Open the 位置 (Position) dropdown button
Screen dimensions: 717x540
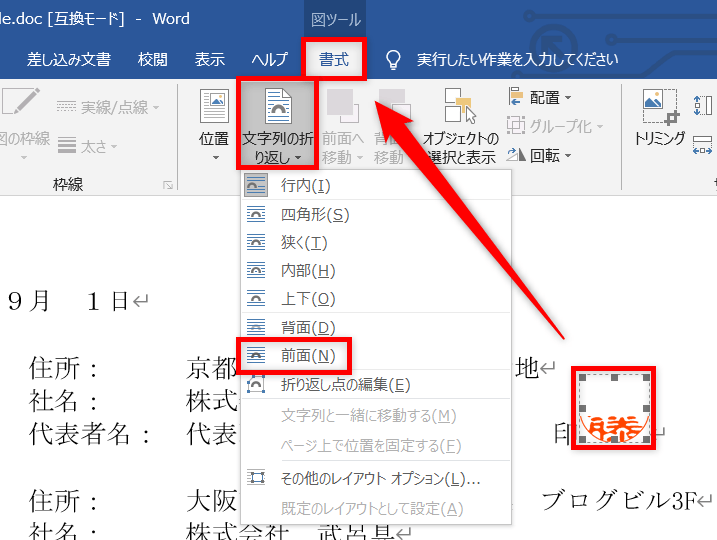pyautogui.click(x=214, y=126)
